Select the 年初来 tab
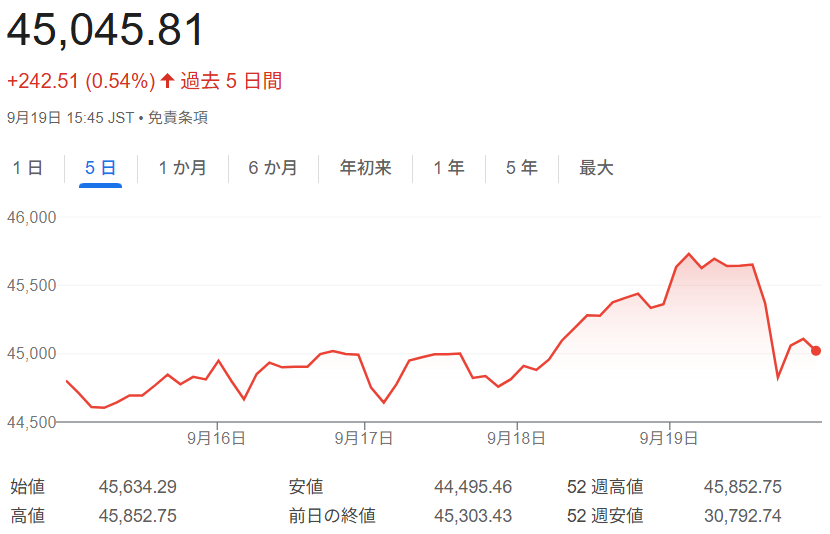The width and height of the screenshot is (830, 534). [x=365, y=168]
